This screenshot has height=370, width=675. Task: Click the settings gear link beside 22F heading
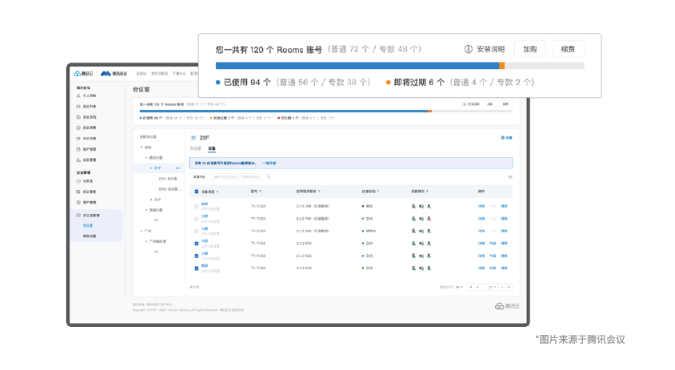coord(507,138)
